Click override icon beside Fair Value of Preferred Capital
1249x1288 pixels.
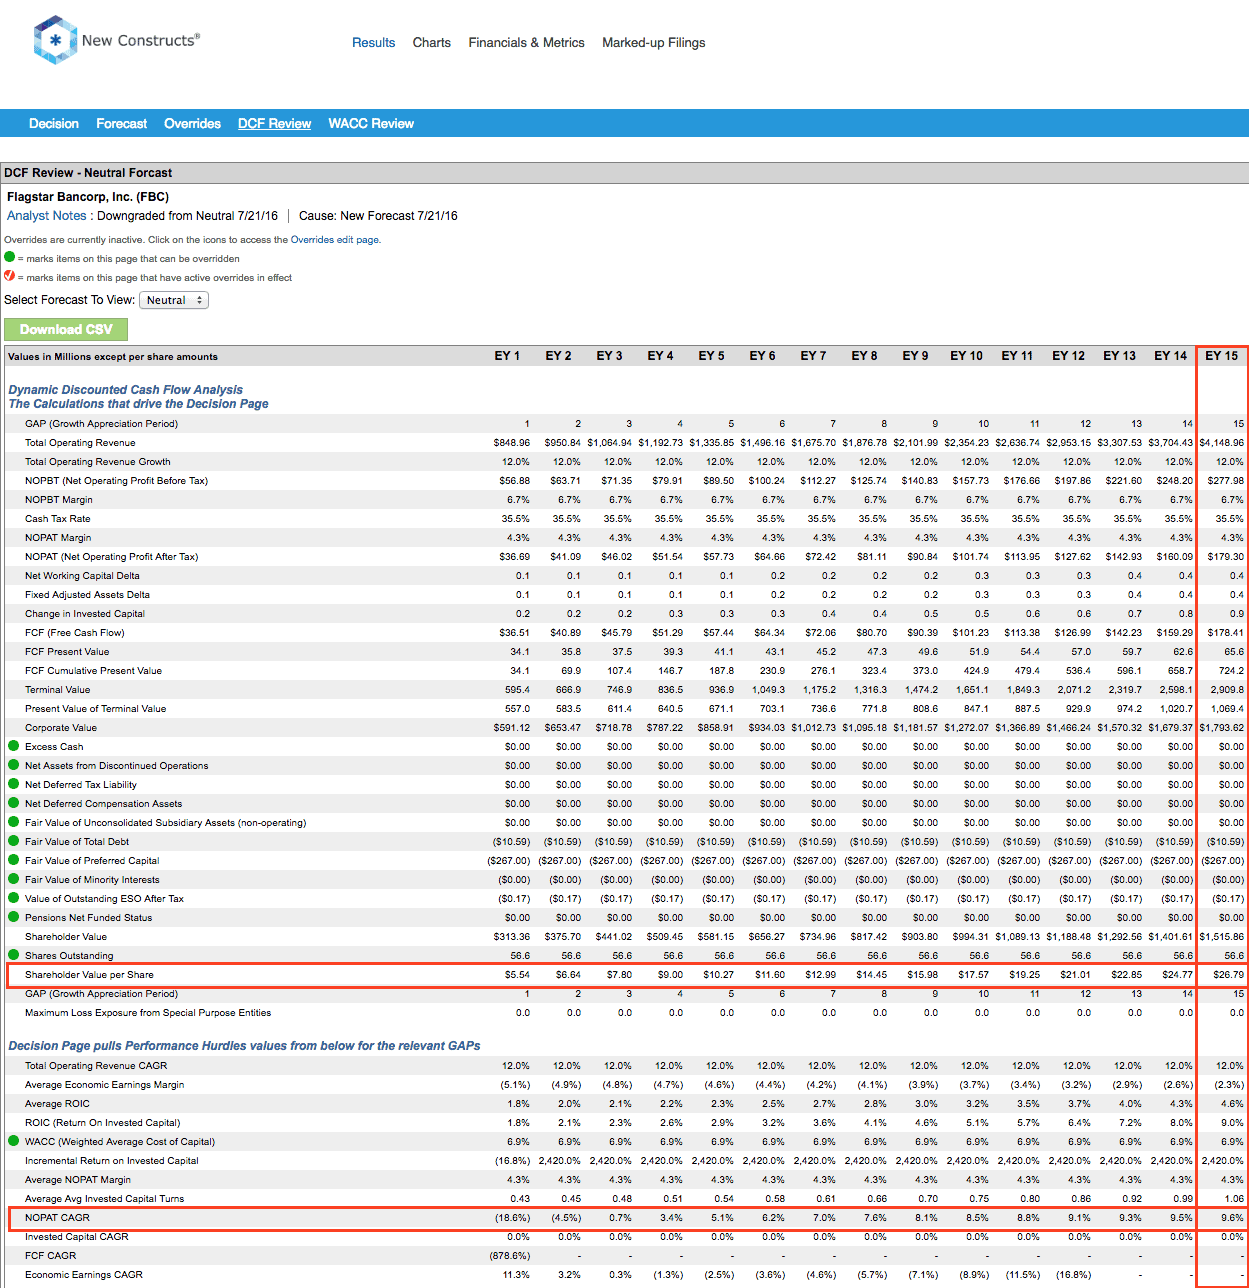pyautogui.click(x=14, y=860)
